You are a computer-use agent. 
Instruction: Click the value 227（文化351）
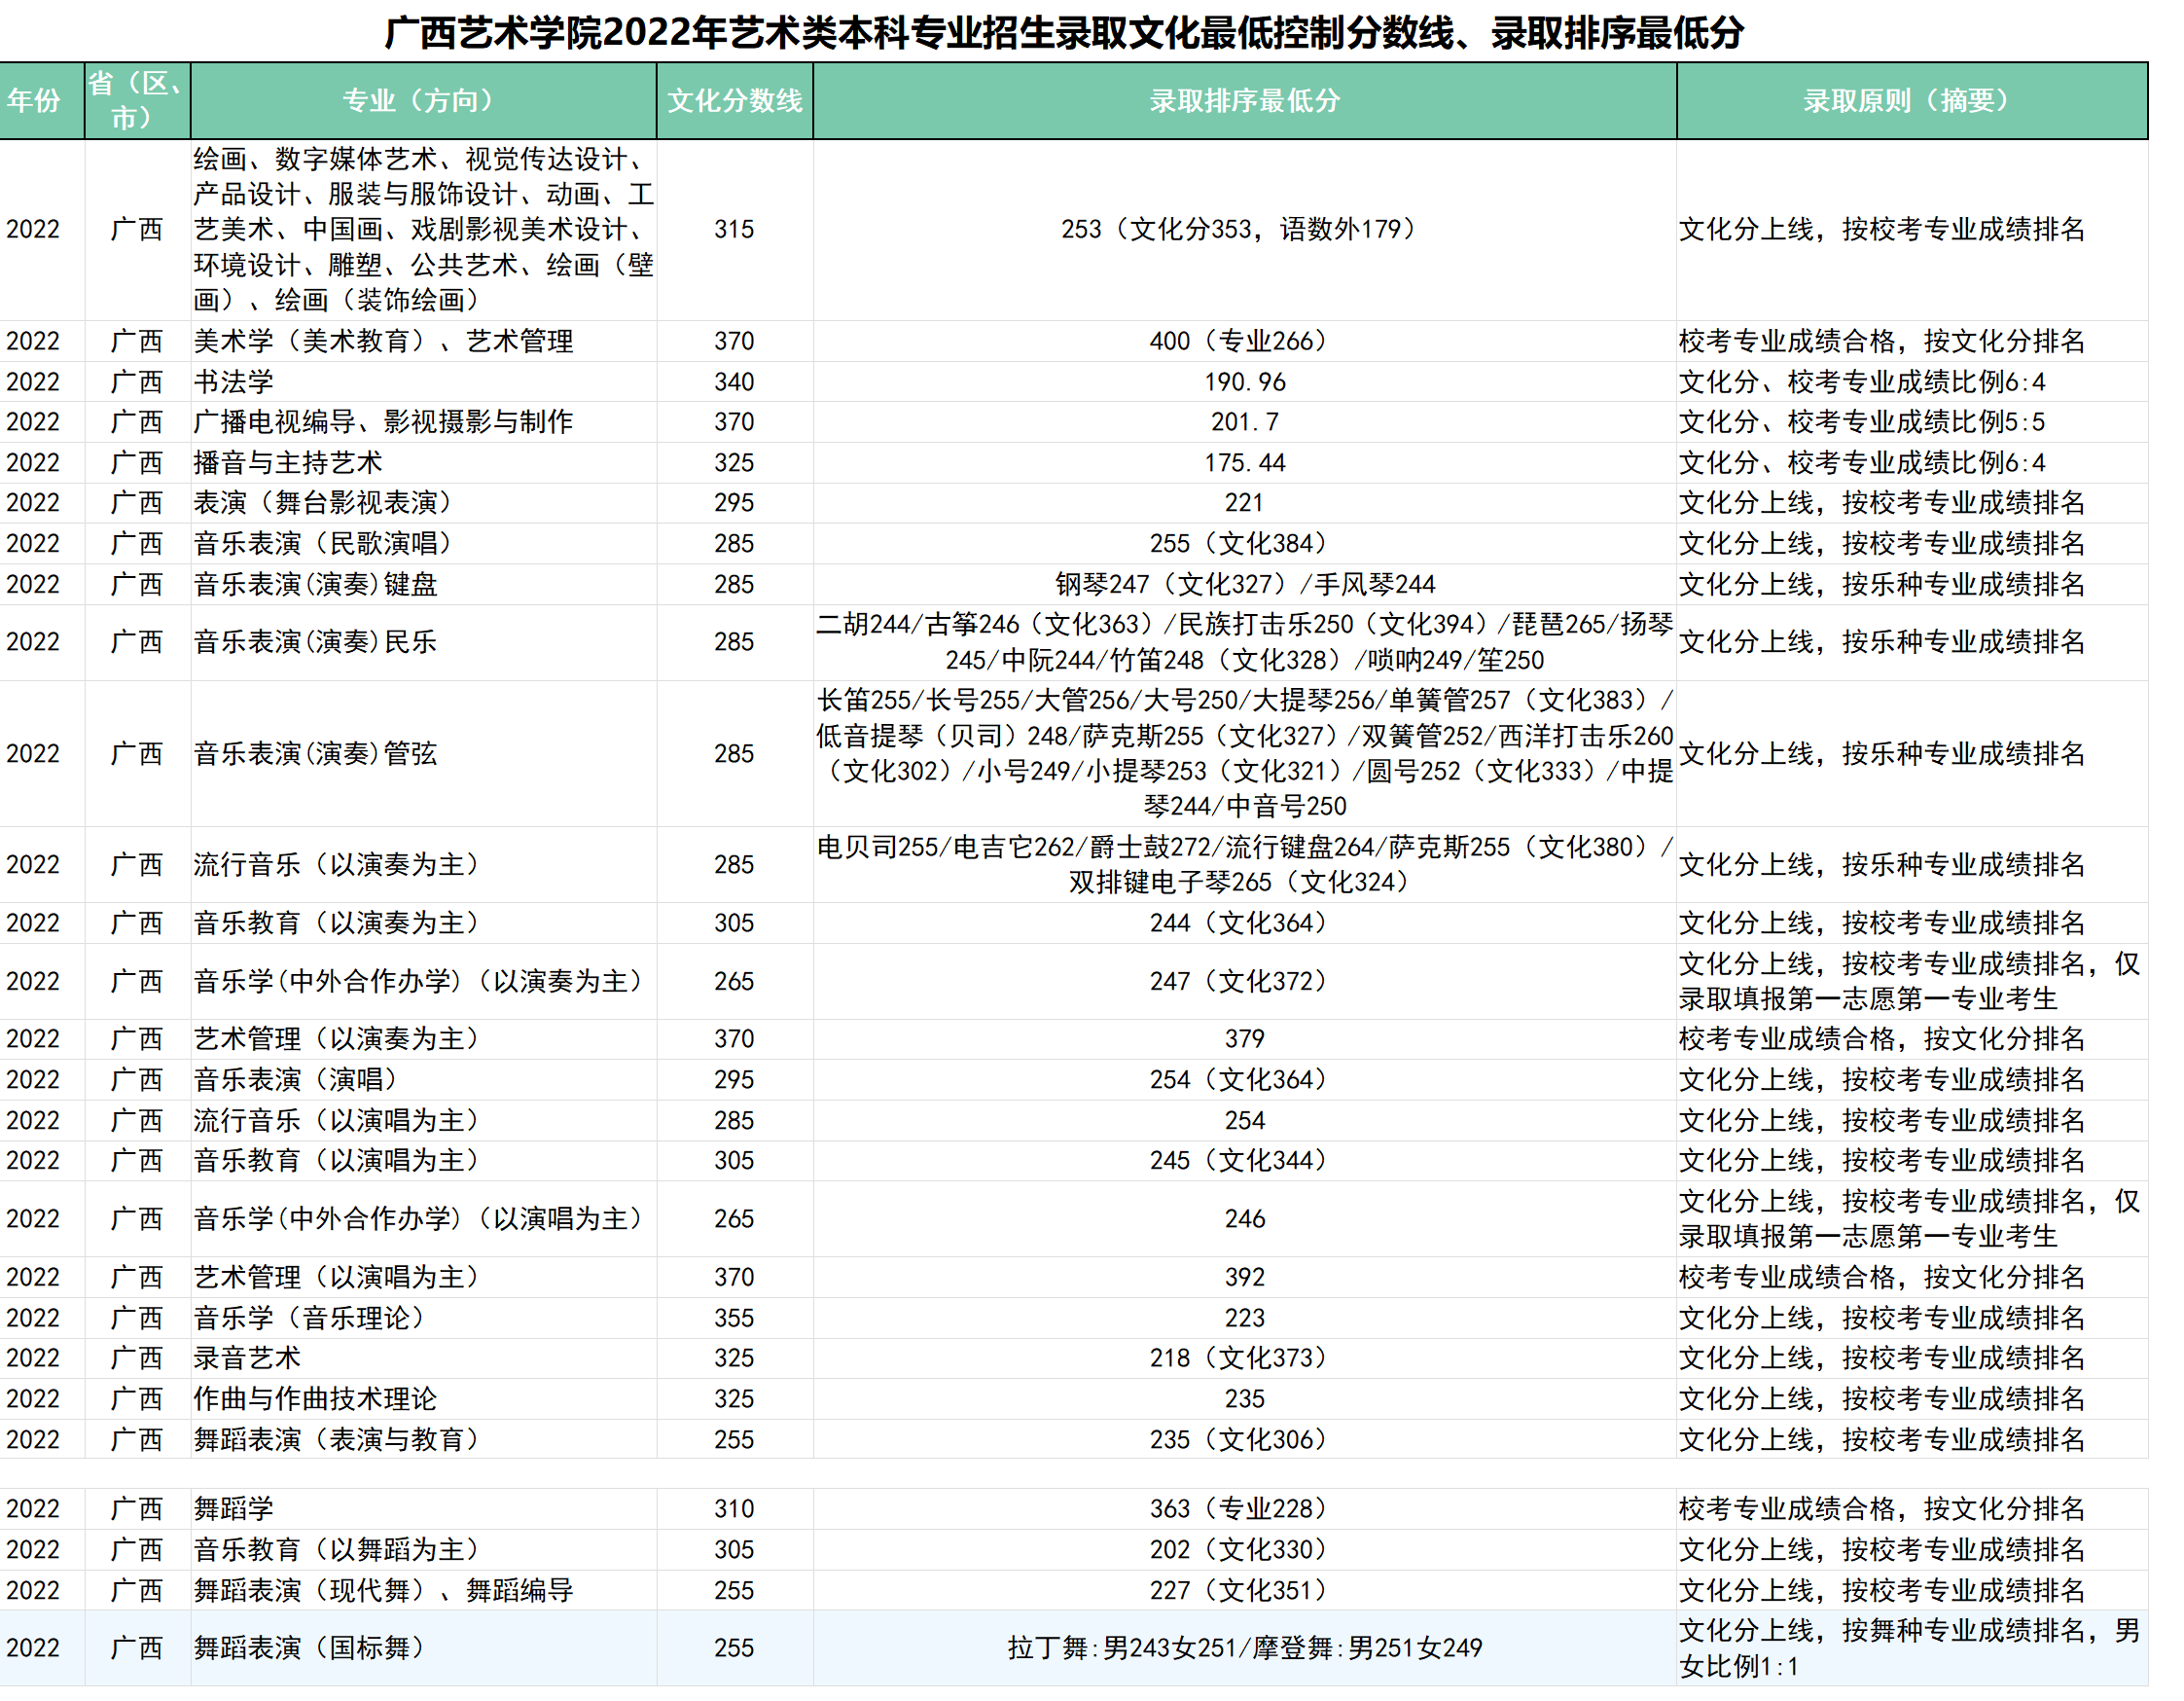1245,1591
